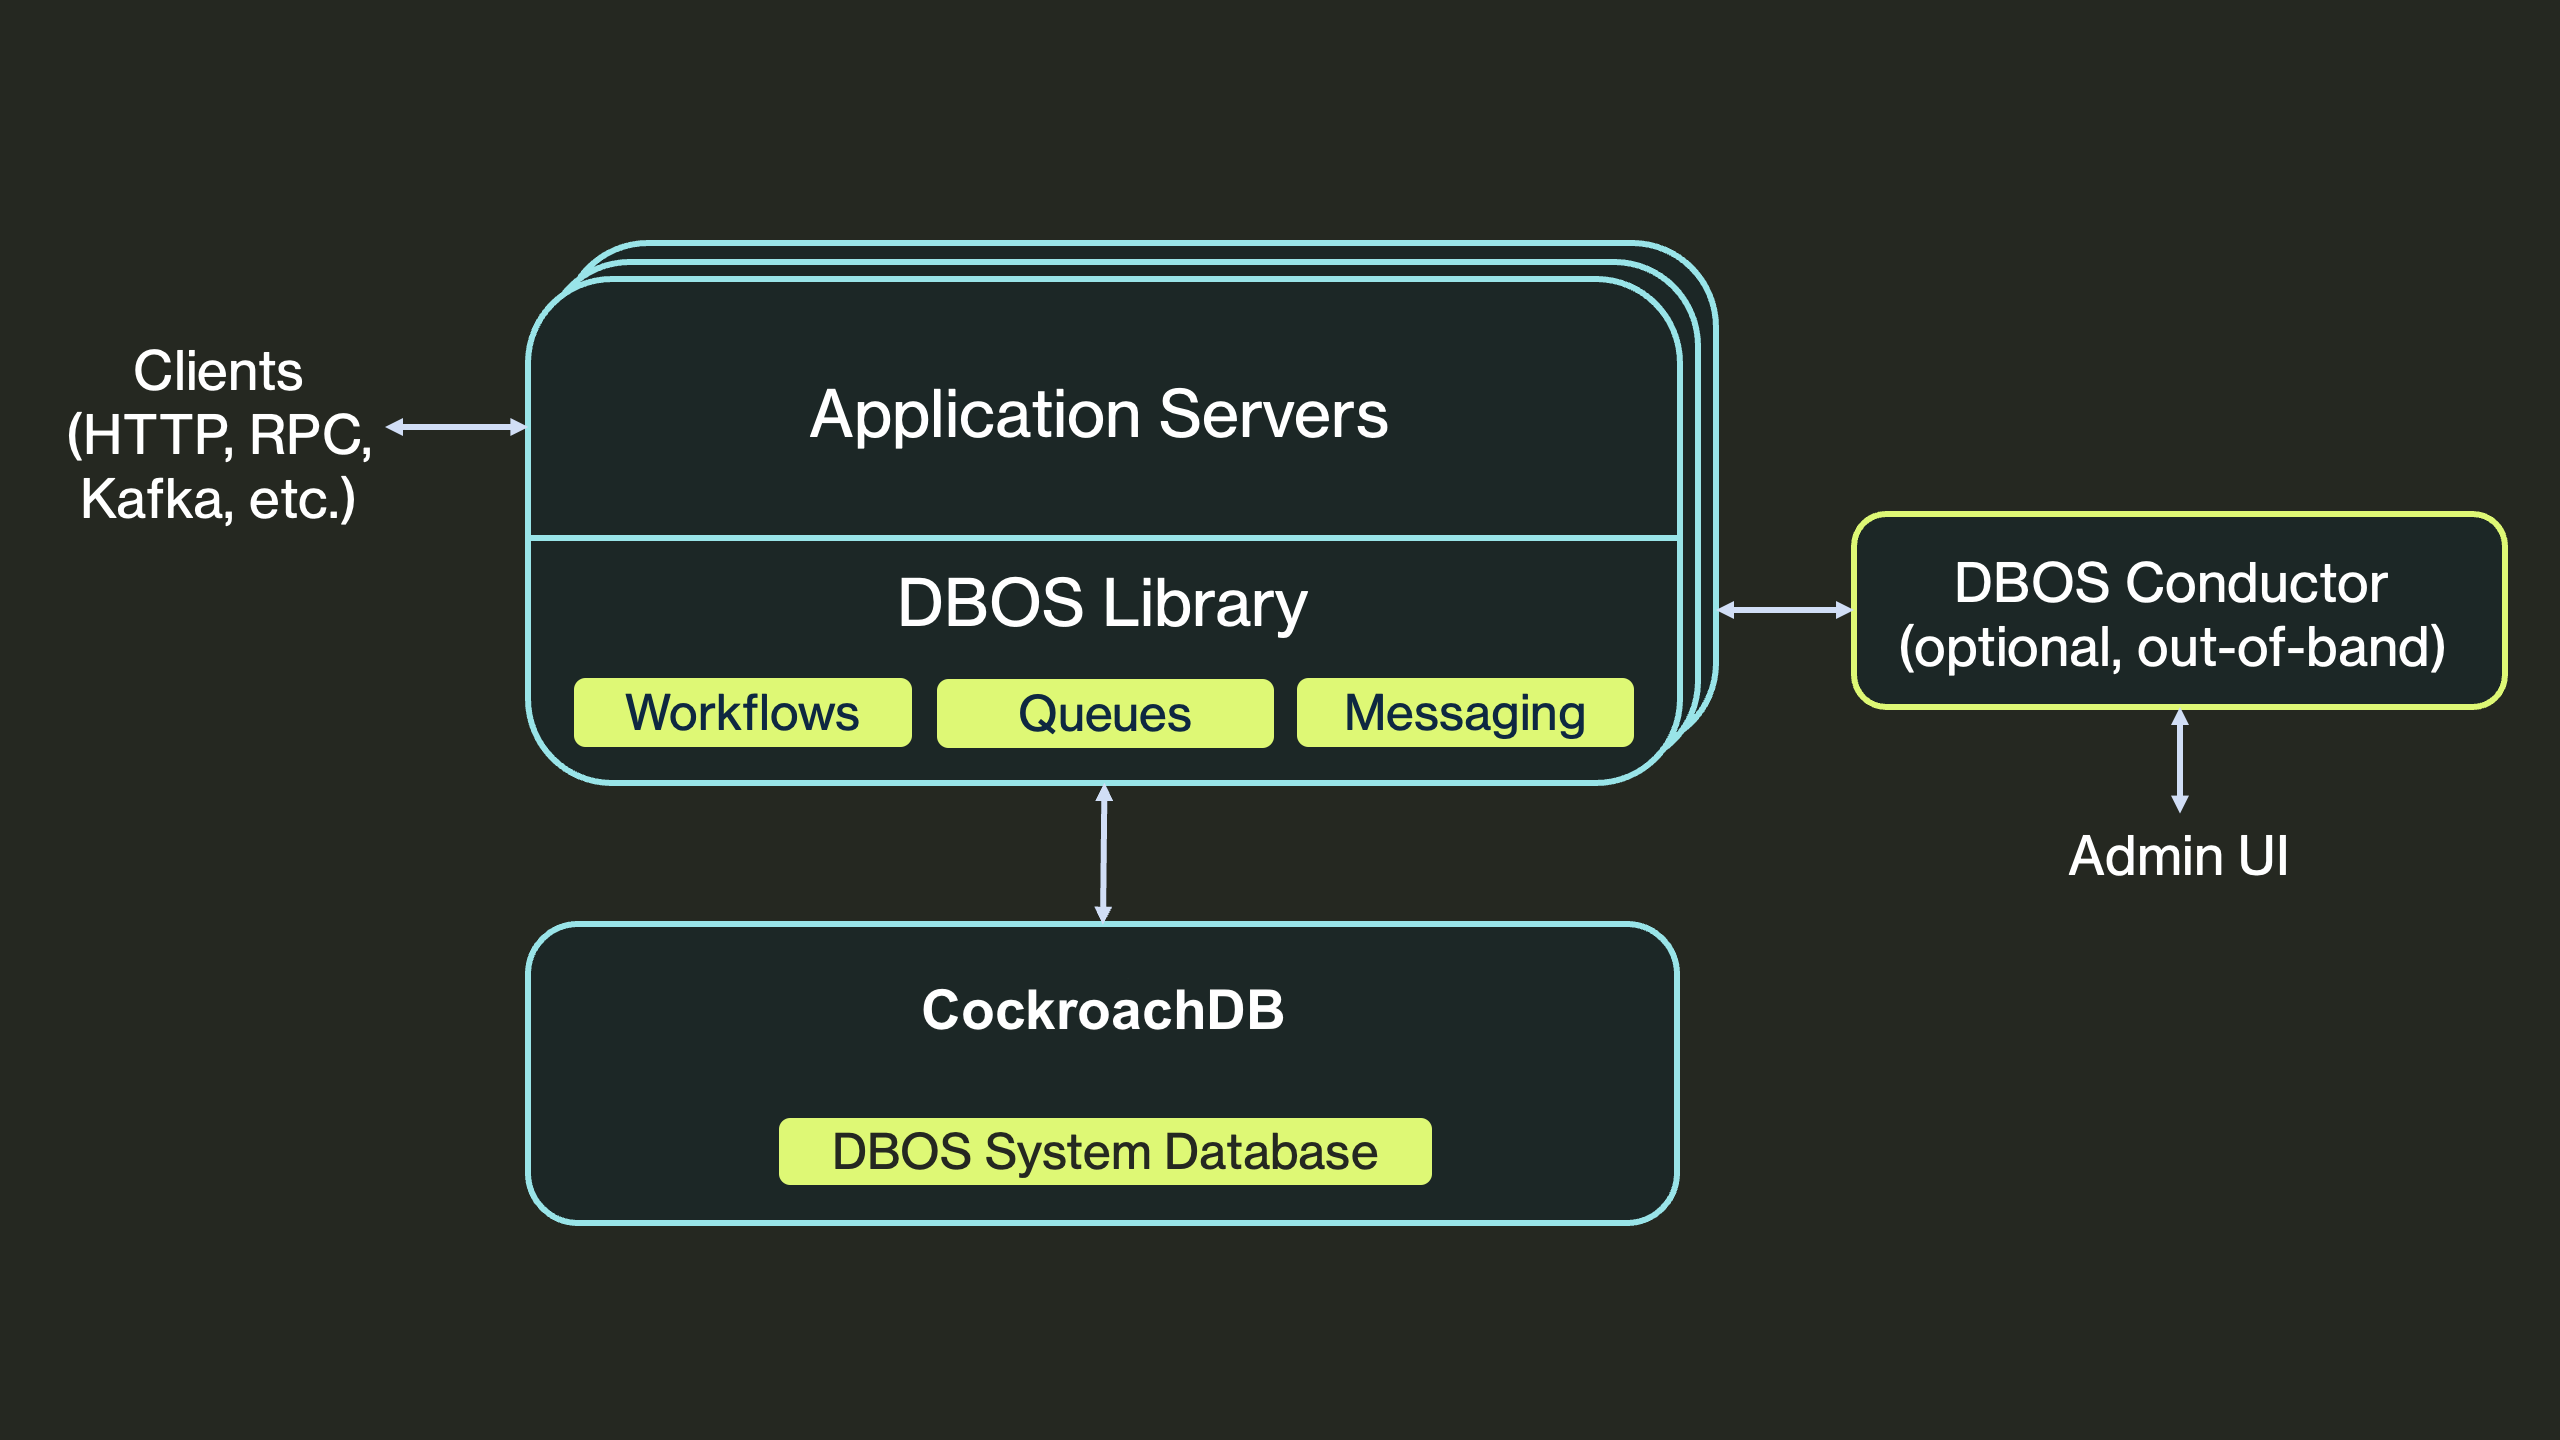Click the DBOS Library text
This screenshot has height=1440, width=2560.
pos(1102,603)
